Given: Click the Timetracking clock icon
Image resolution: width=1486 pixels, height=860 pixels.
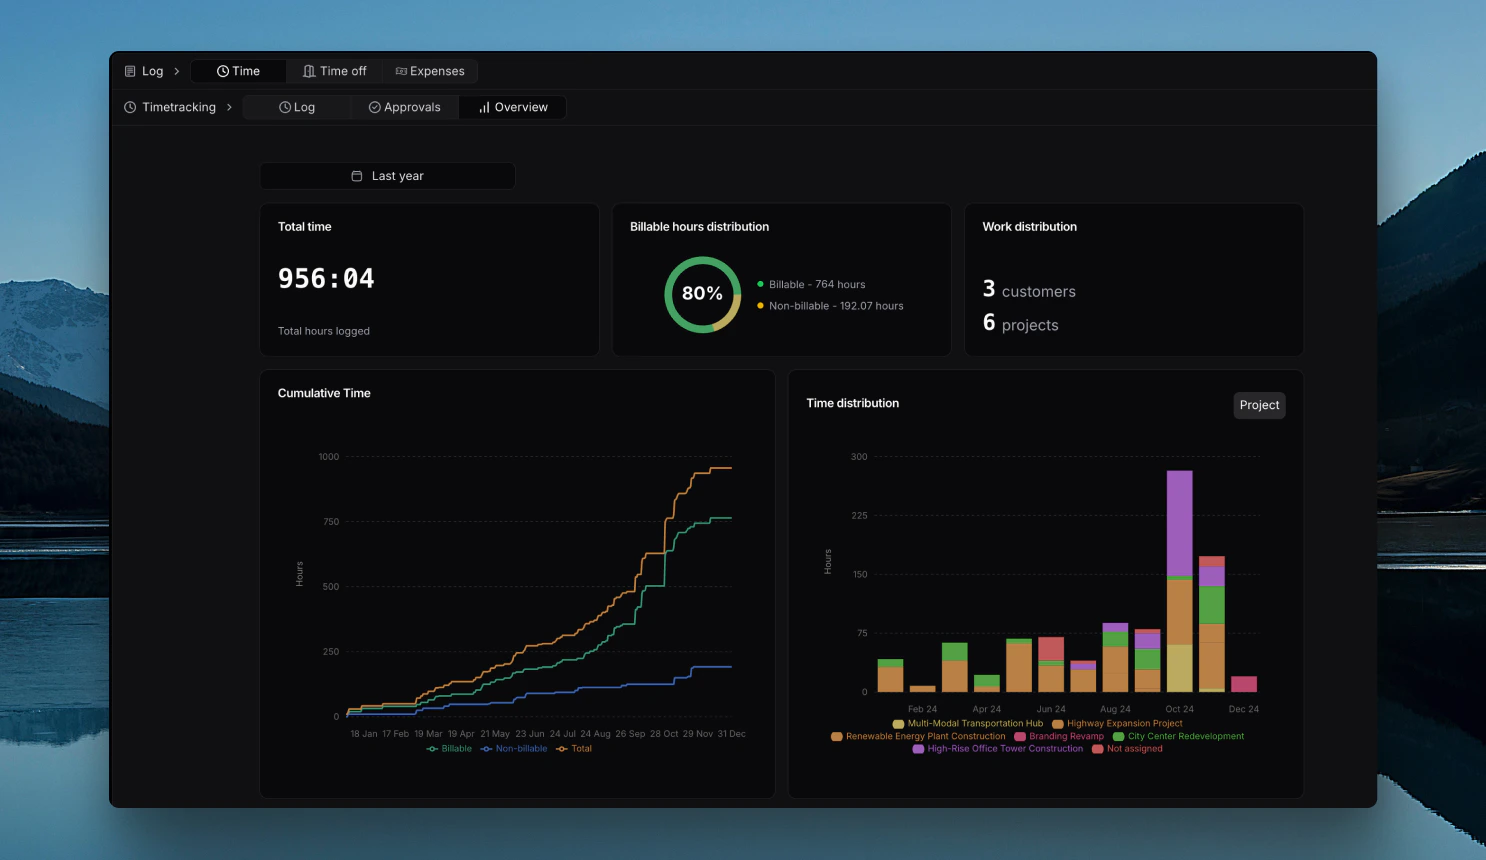Looking at the screenshot, I should tap(130, 107).
